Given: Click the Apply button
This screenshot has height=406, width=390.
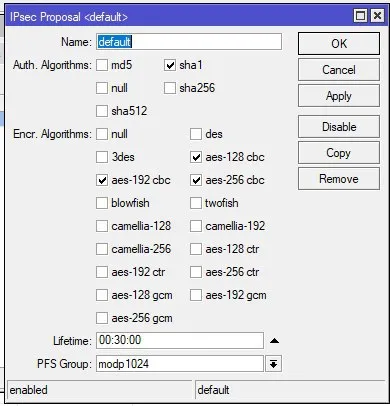Looking at the screenshot, I should point(339,96).
